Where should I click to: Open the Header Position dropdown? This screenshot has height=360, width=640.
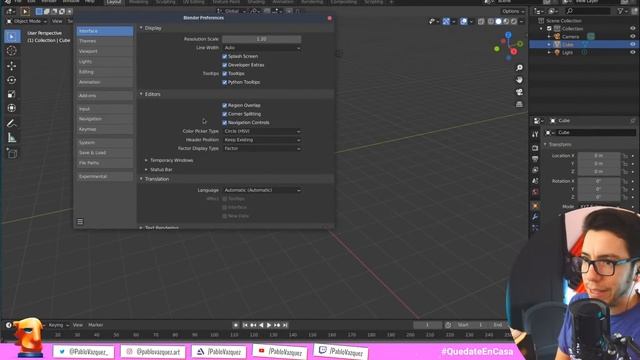coord(262,140)
